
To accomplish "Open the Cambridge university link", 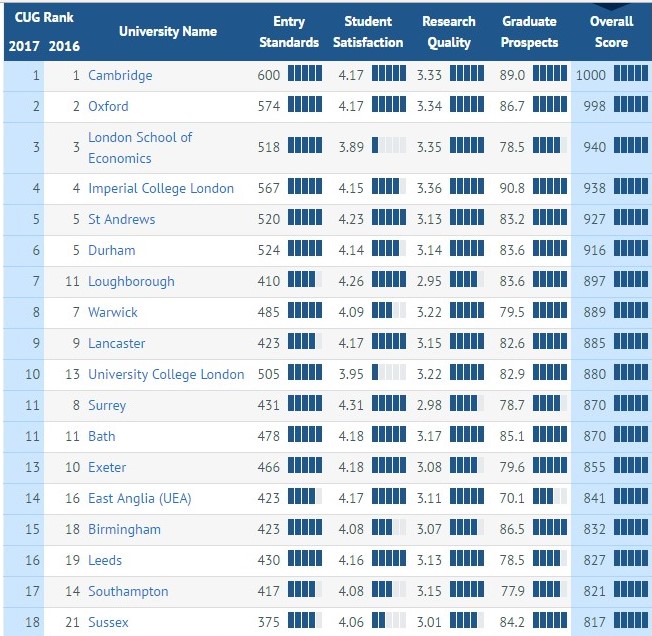I will [x=120, y=75].
